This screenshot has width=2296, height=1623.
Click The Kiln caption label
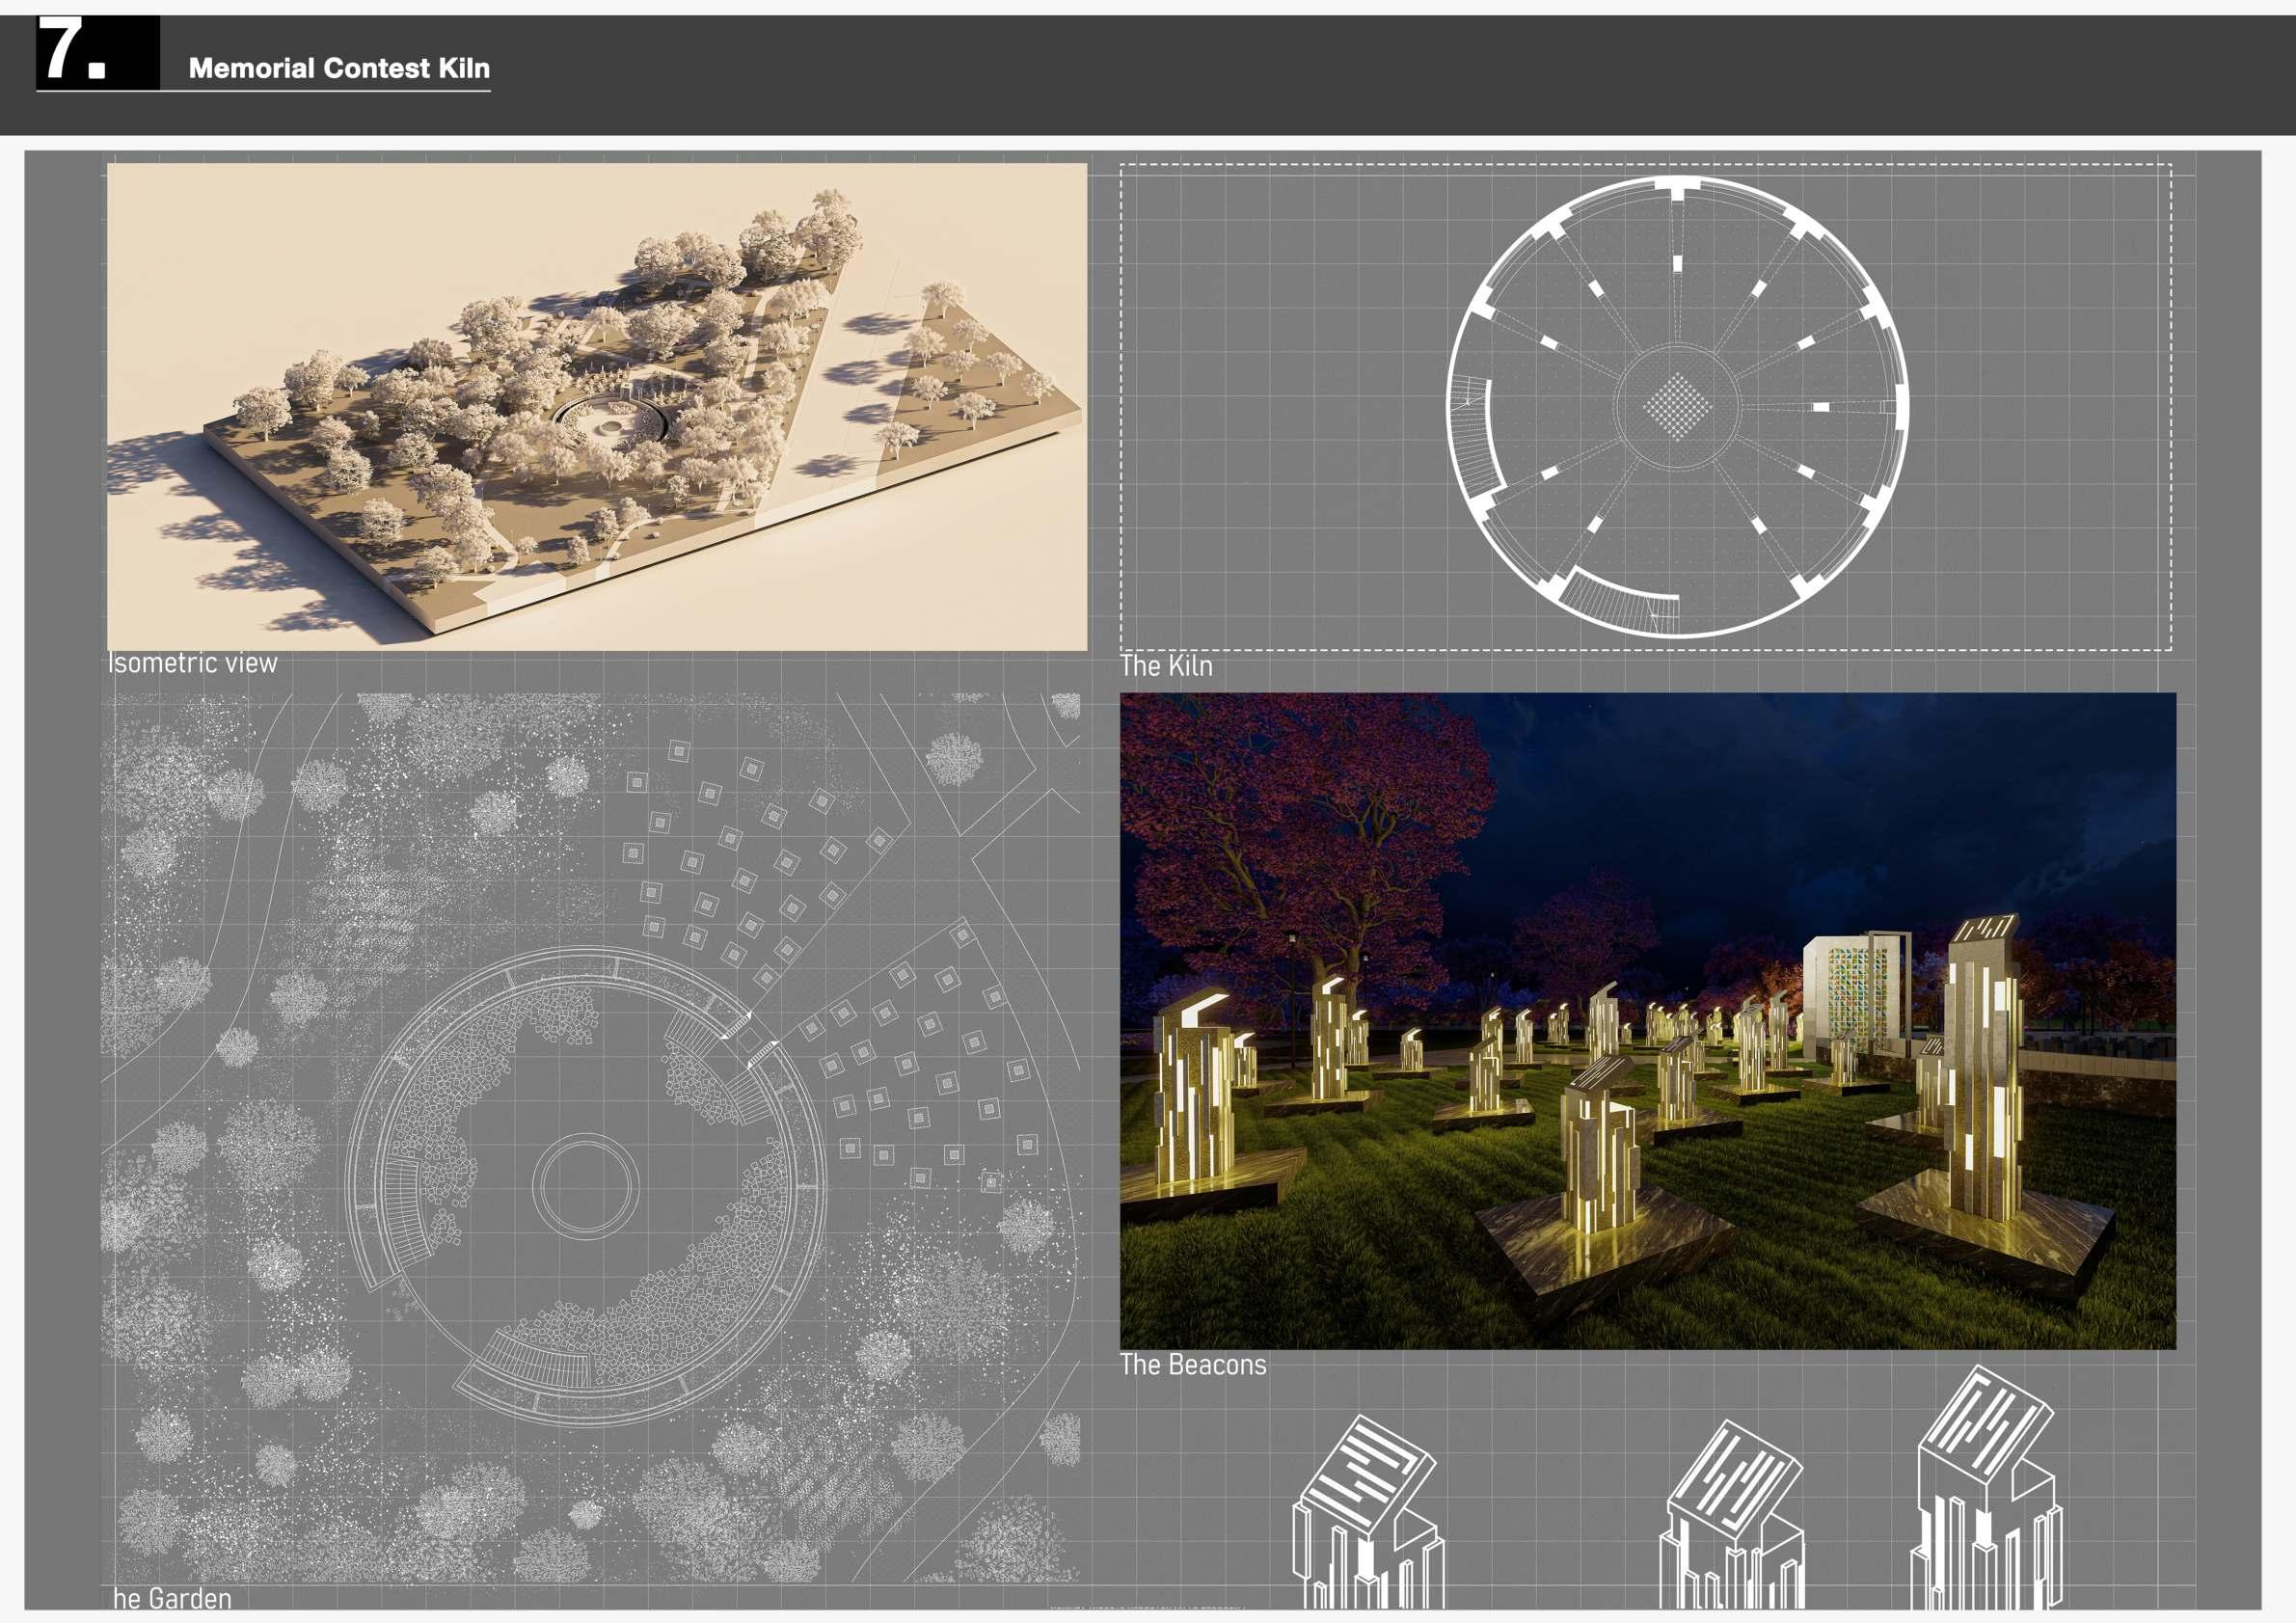[1166, 666]
